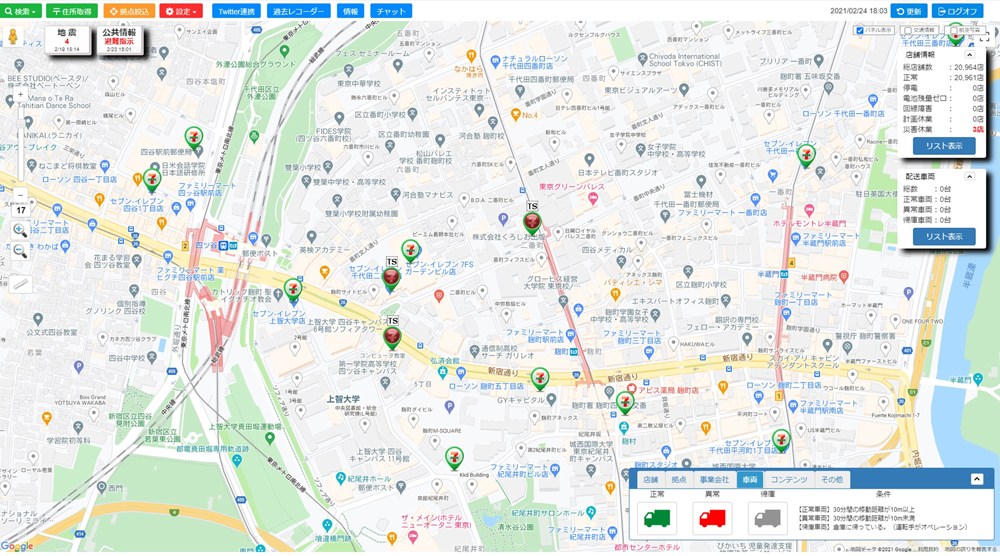Image resolution: width=1000 pixels, height=556 pixels.
Task: Click リスト表示 in 配送車両 panel
Action: tap(944, 237)
